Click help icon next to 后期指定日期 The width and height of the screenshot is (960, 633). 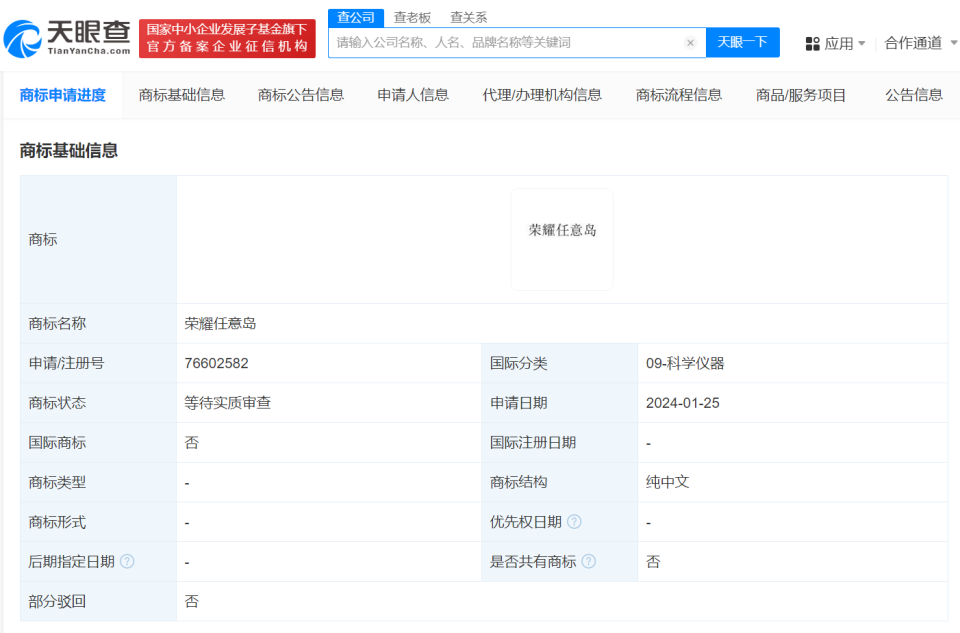click(x=127, y=561)
